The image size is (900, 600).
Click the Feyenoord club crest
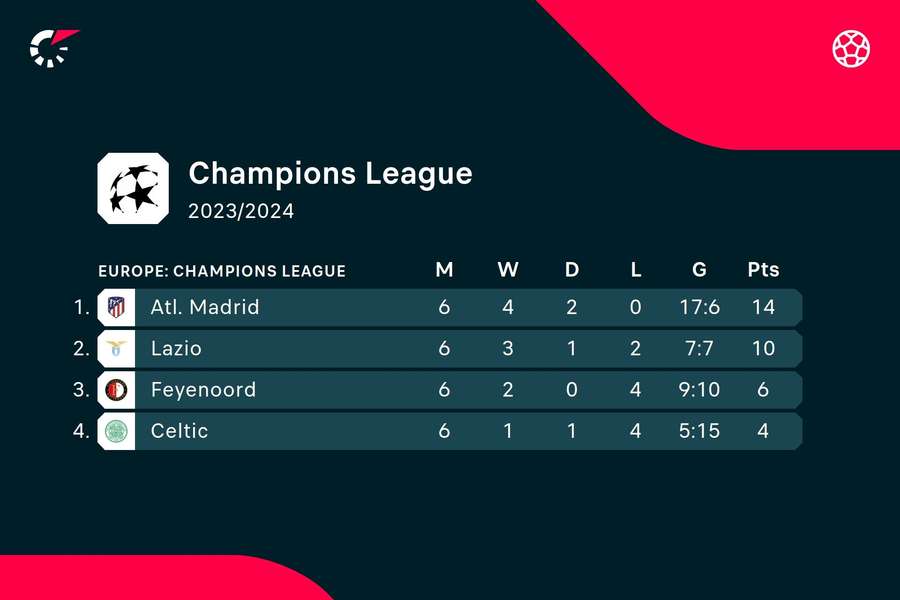pos(117,390)
